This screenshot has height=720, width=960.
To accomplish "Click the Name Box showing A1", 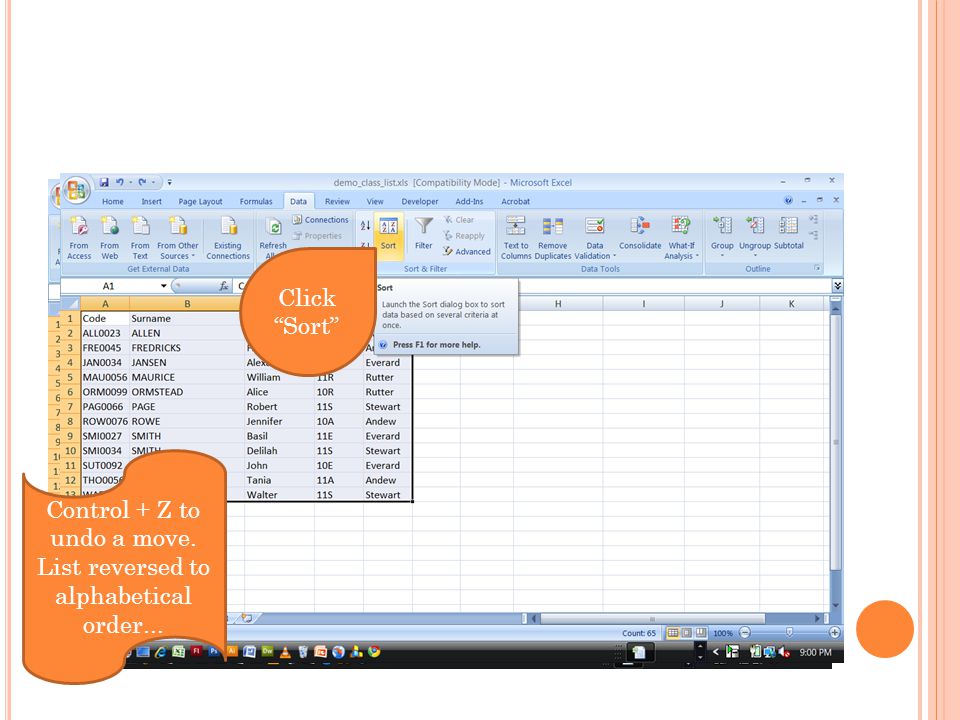I will (108, 286).
